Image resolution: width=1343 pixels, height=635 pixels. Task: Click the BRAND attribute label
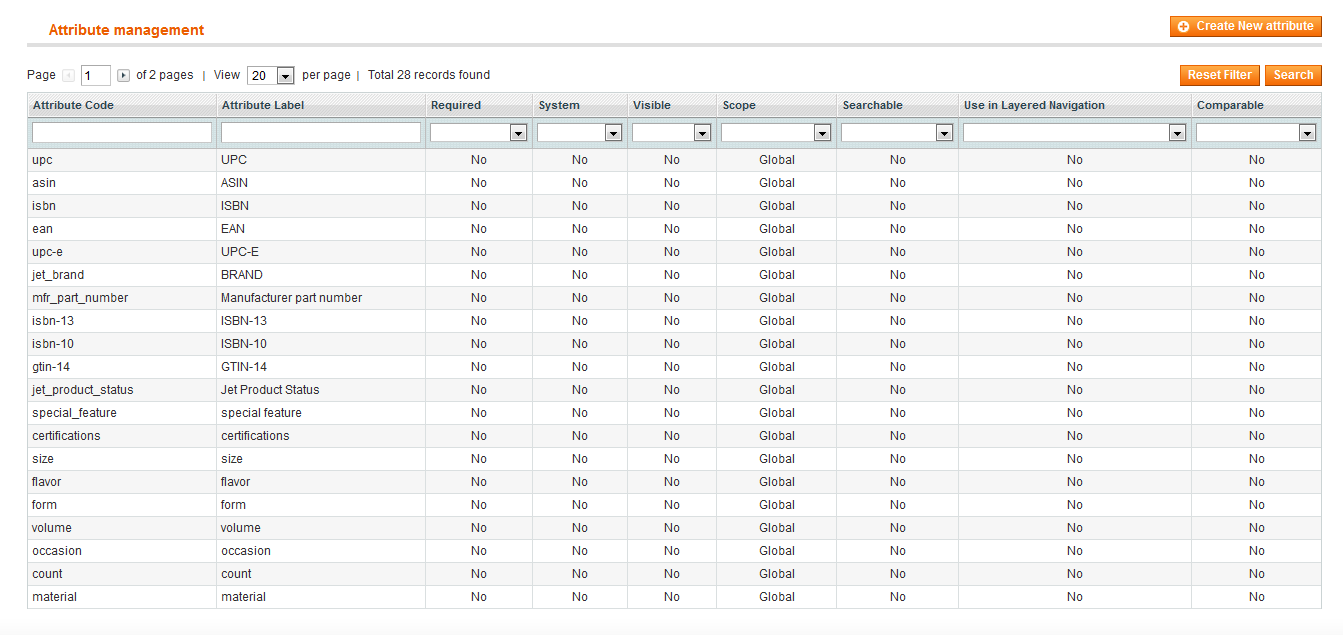(x=242, y=275)
